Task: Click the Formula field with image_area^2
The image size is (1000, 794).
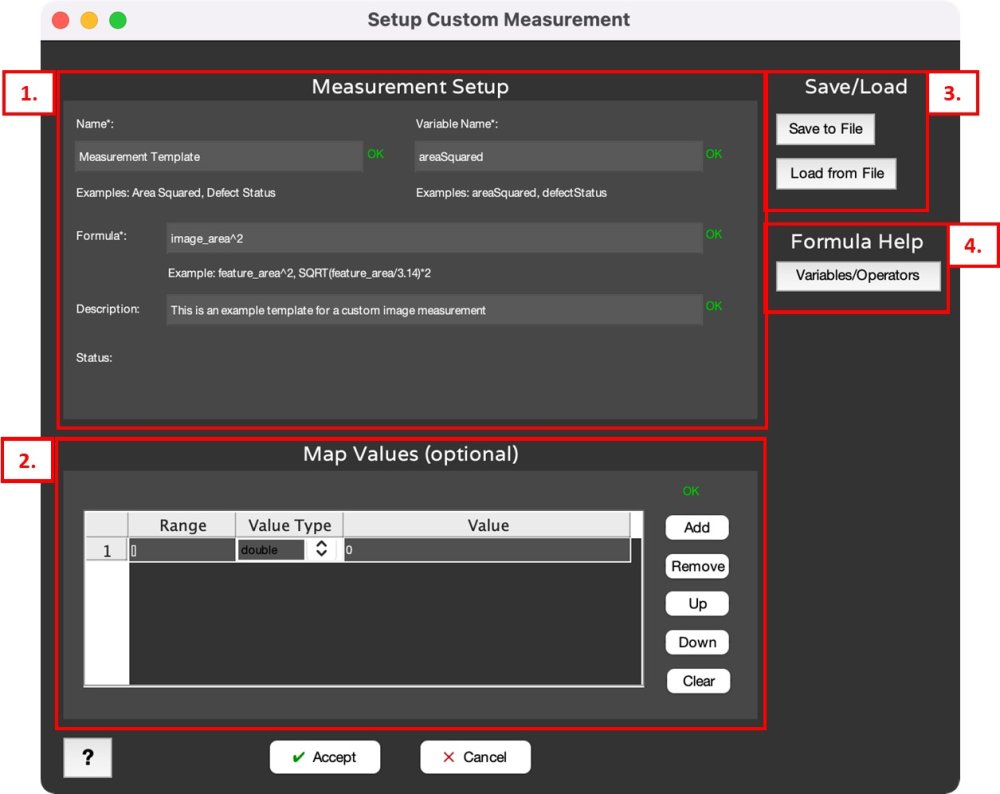Action: (x=434, y=238)
